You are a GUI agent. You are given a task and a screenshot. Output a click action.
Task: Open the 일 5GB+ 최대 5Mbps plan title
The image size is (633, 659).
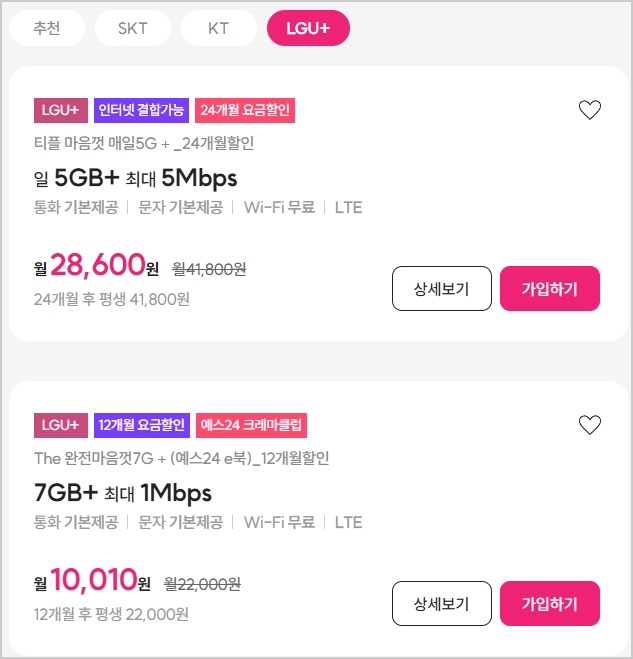pos(135,178)
